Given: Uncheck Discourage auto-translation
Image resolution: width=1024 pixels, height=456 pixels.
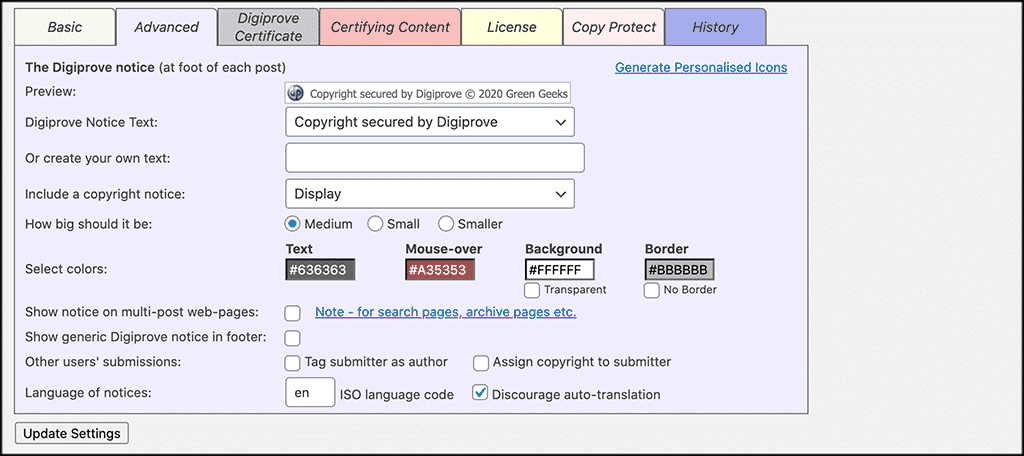Looking at the screenshot, I should point(480,393).
